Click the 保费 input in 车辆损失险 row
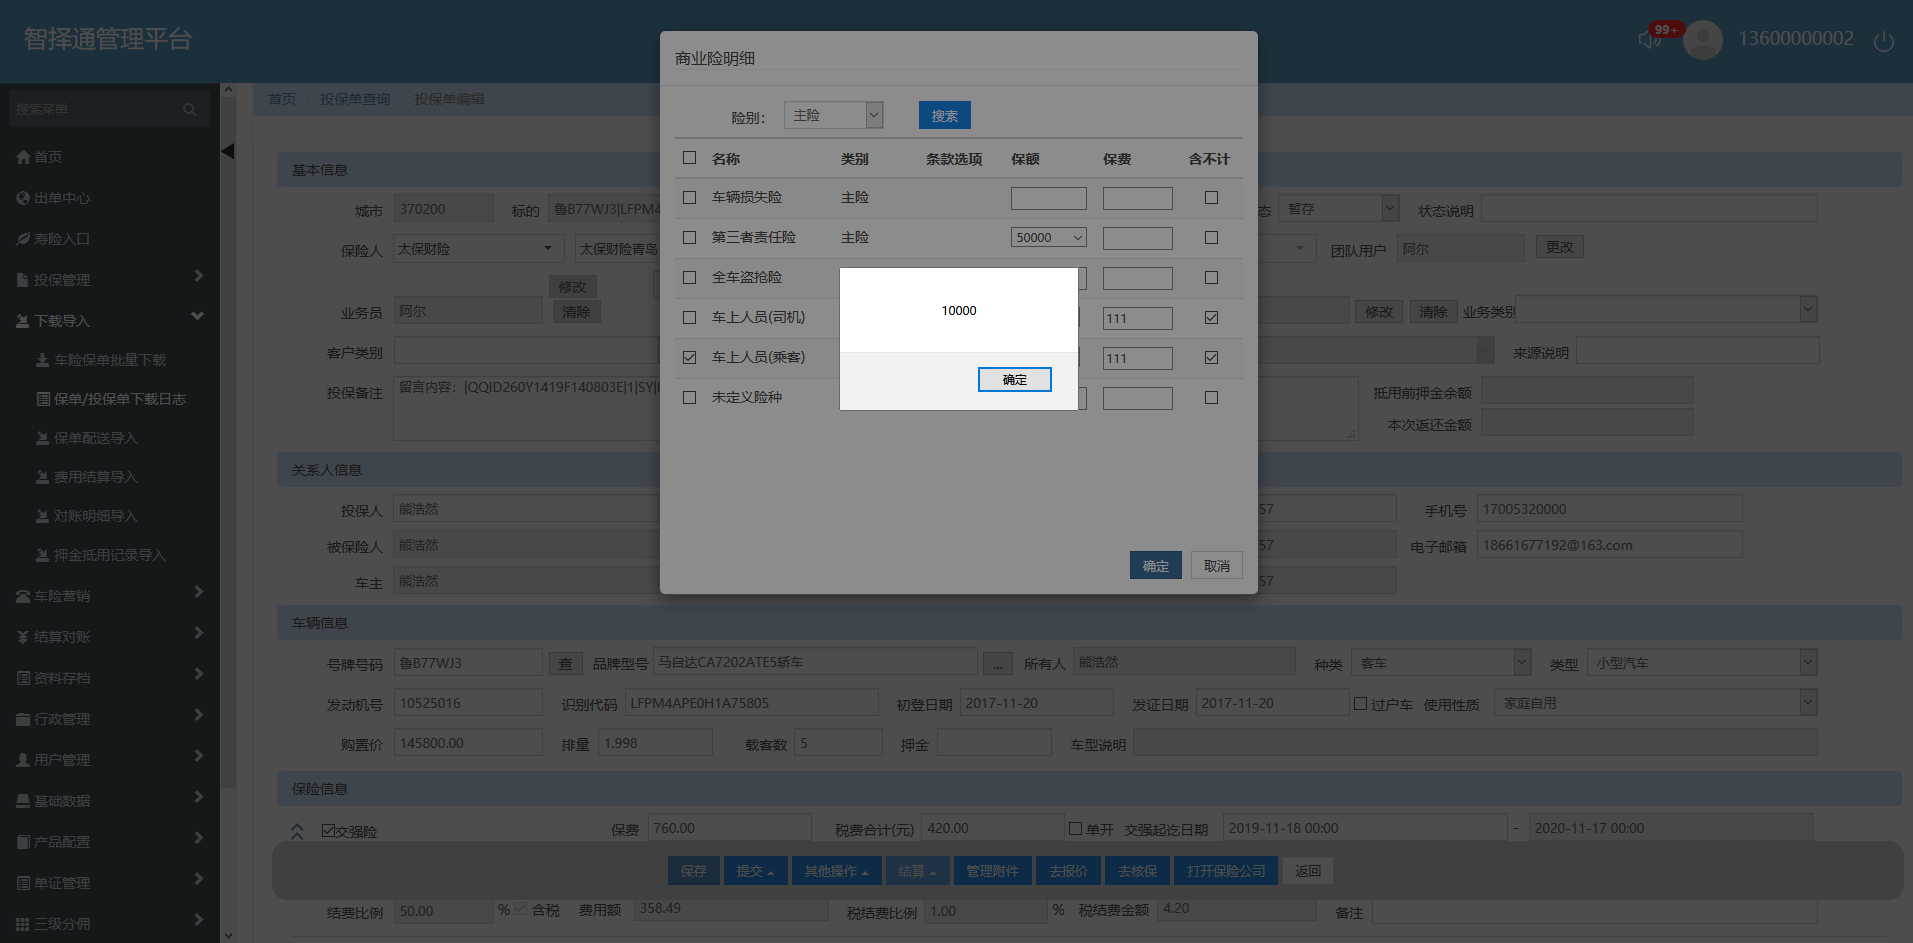The width and height of the screenshot is (1913, 943). click(x=1138, y=198)
